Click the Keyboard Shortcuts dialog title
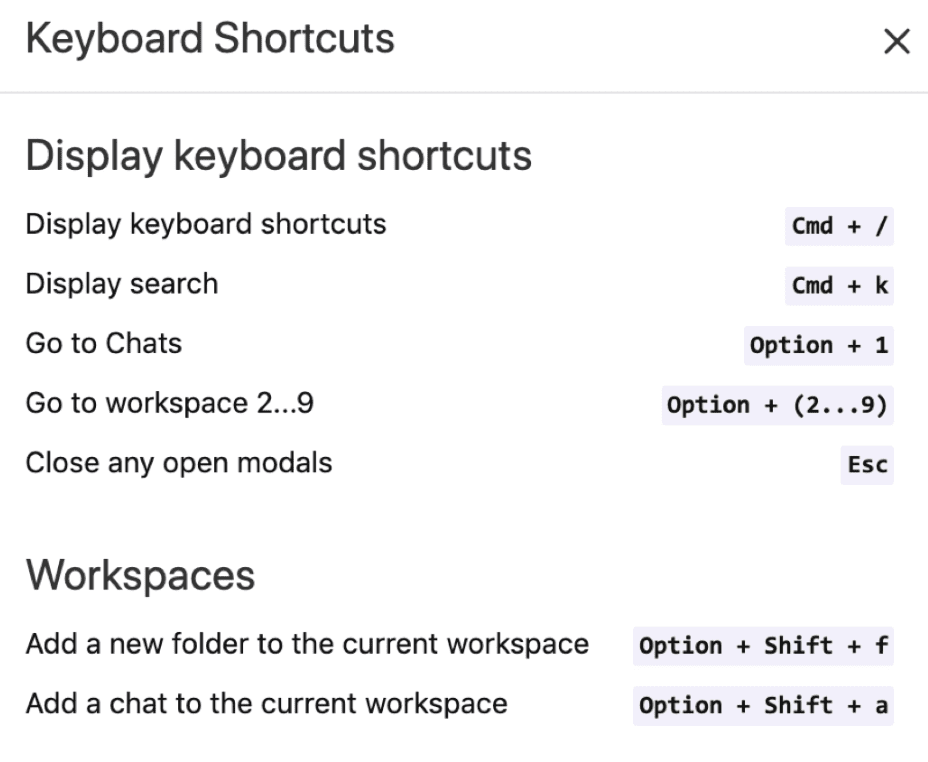The width and height of the screenshot is (928, 762). (210, 40)
